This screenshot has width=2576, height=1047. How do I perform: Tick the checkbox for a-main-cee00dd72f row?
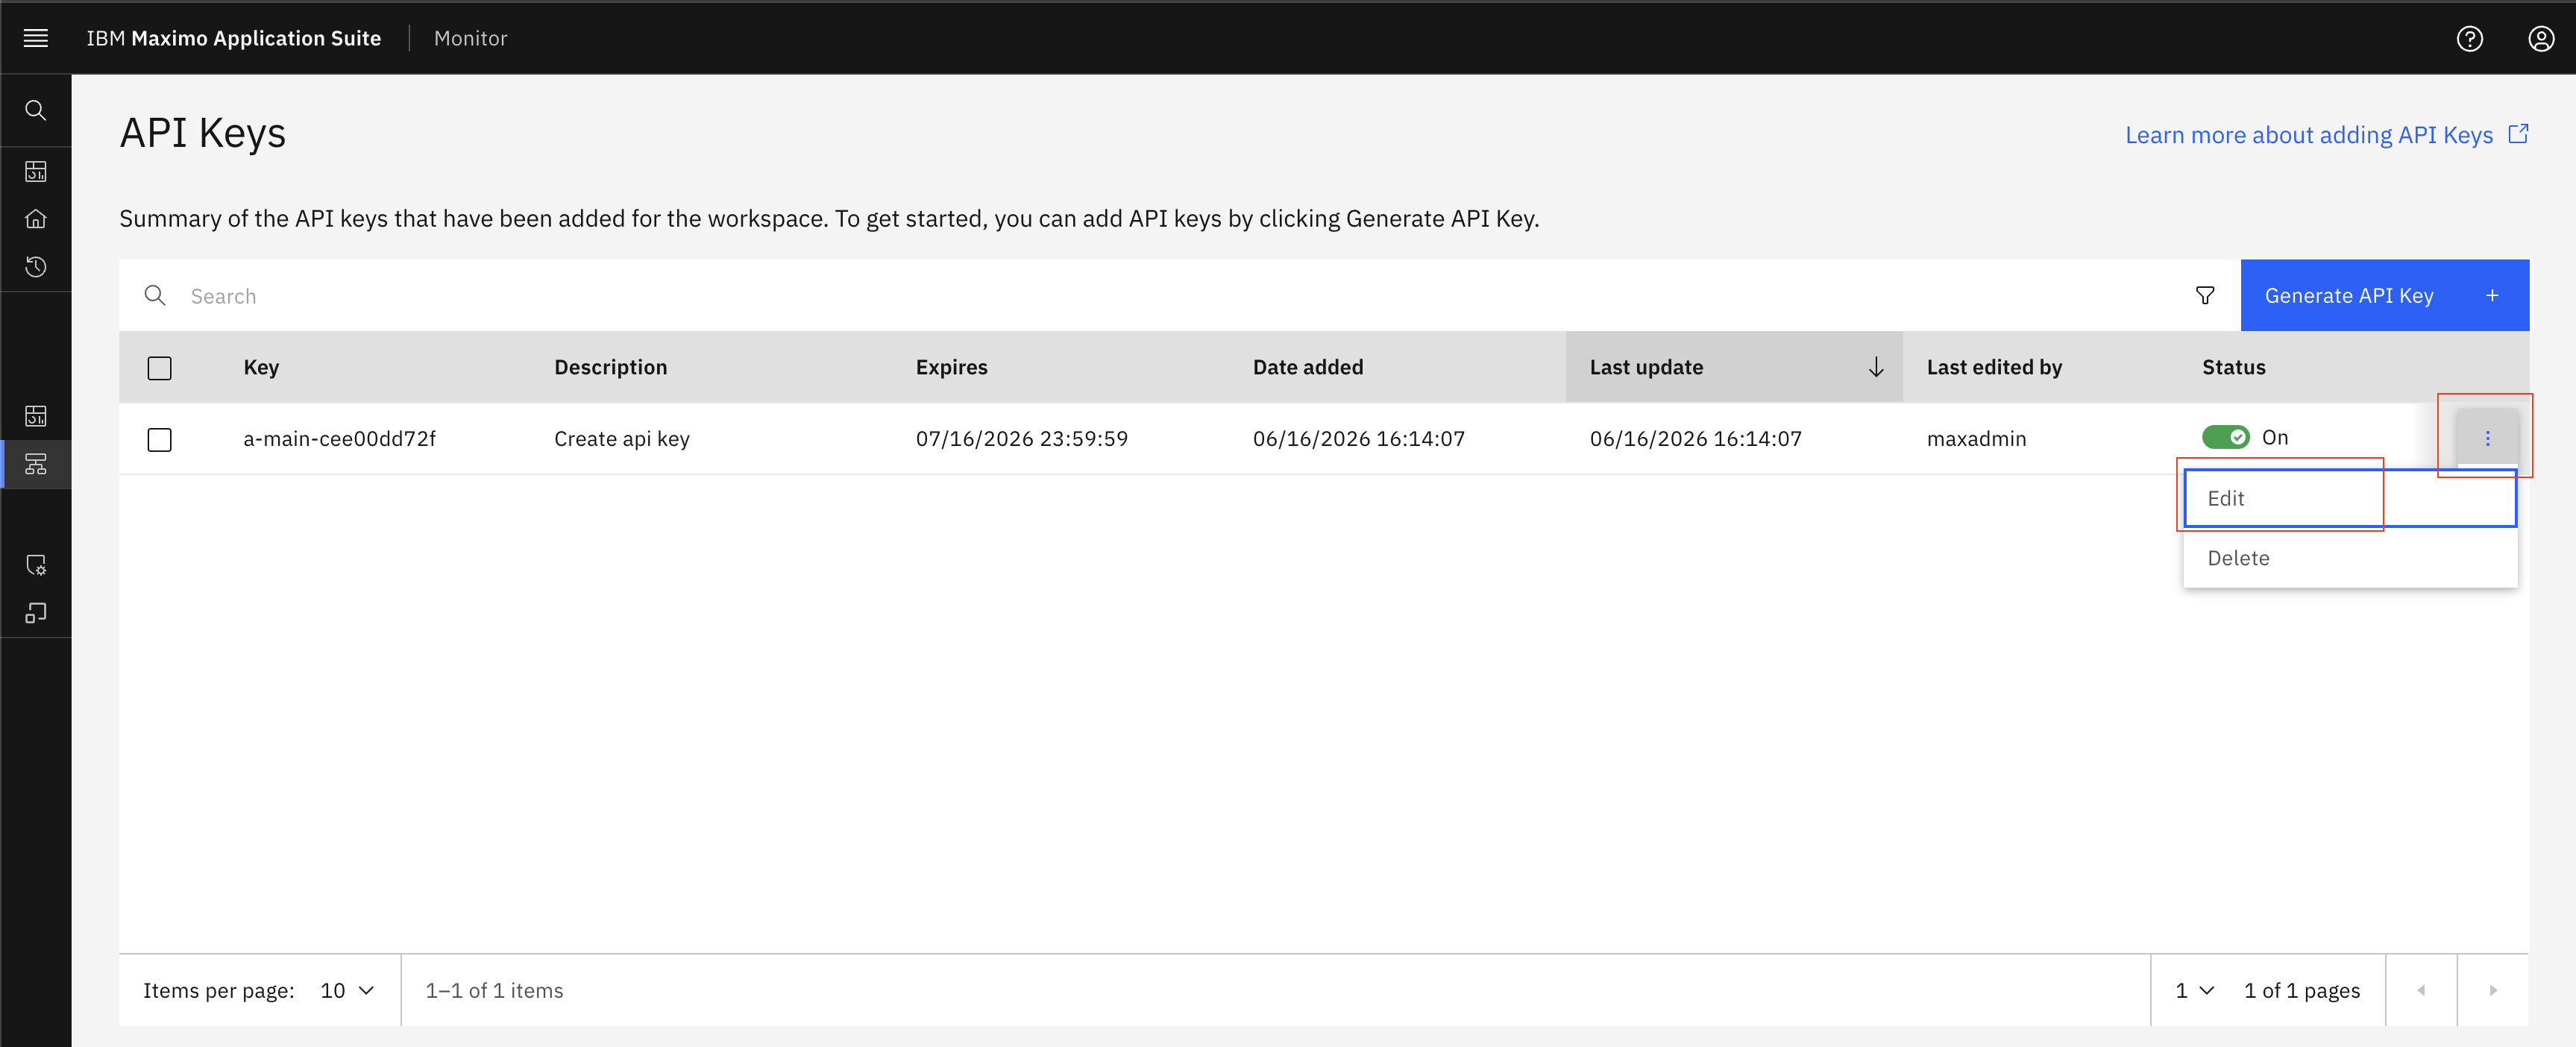159,439
